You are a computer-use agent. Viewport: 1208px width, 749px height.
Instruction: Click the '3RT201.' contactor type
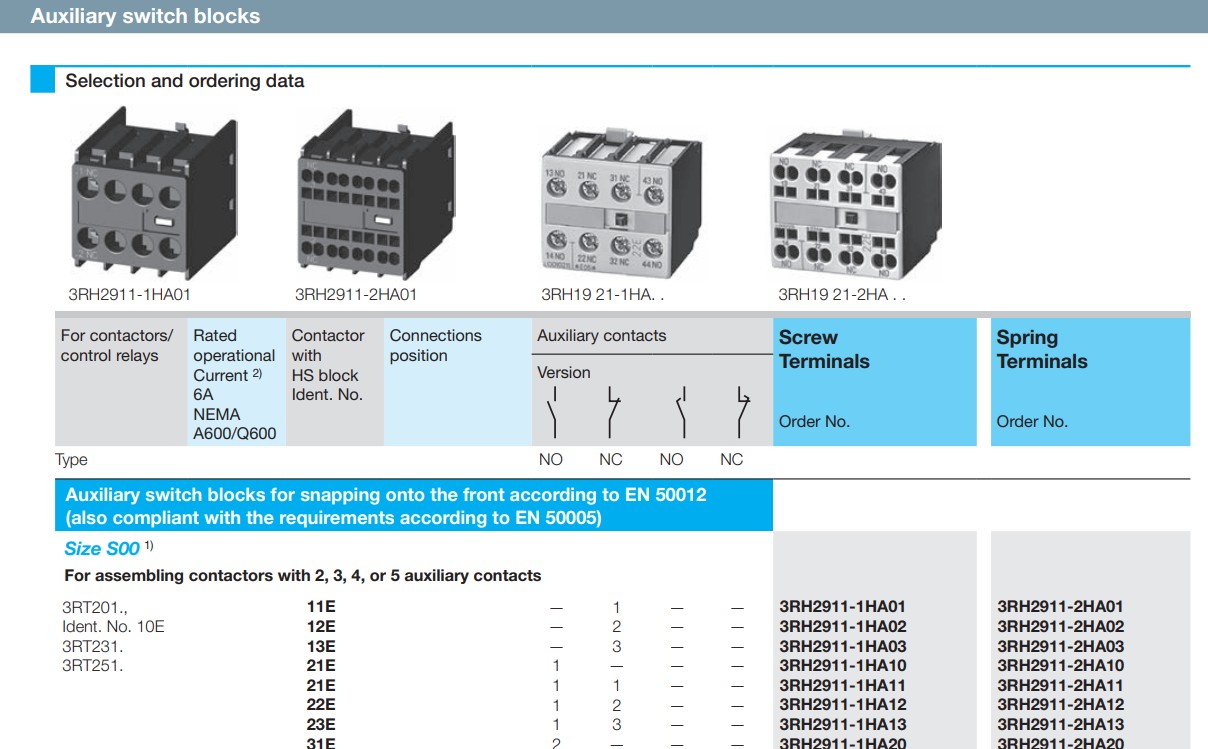tap(95, 607)
